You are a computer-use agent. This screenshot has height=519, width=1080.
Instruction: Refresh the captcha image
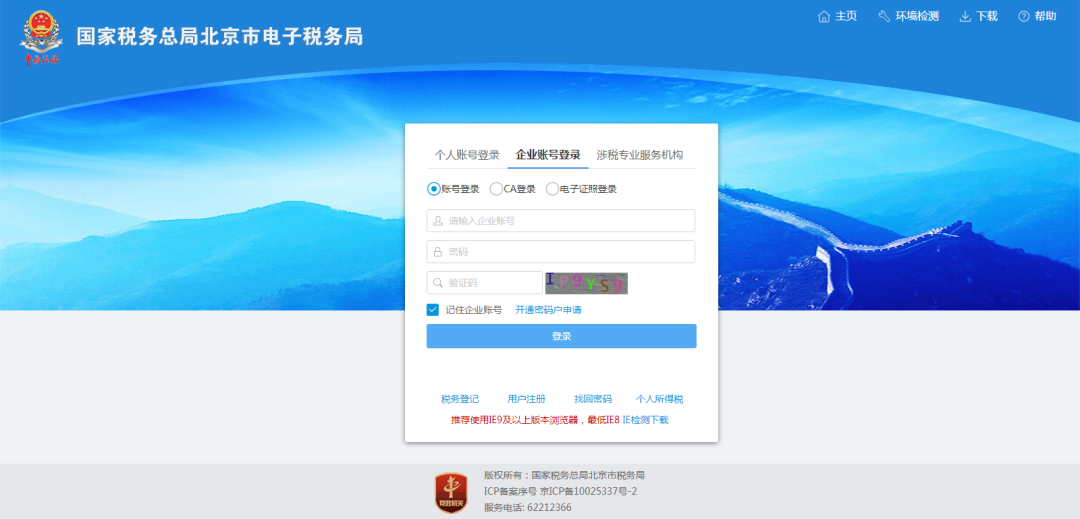[586, 283]
